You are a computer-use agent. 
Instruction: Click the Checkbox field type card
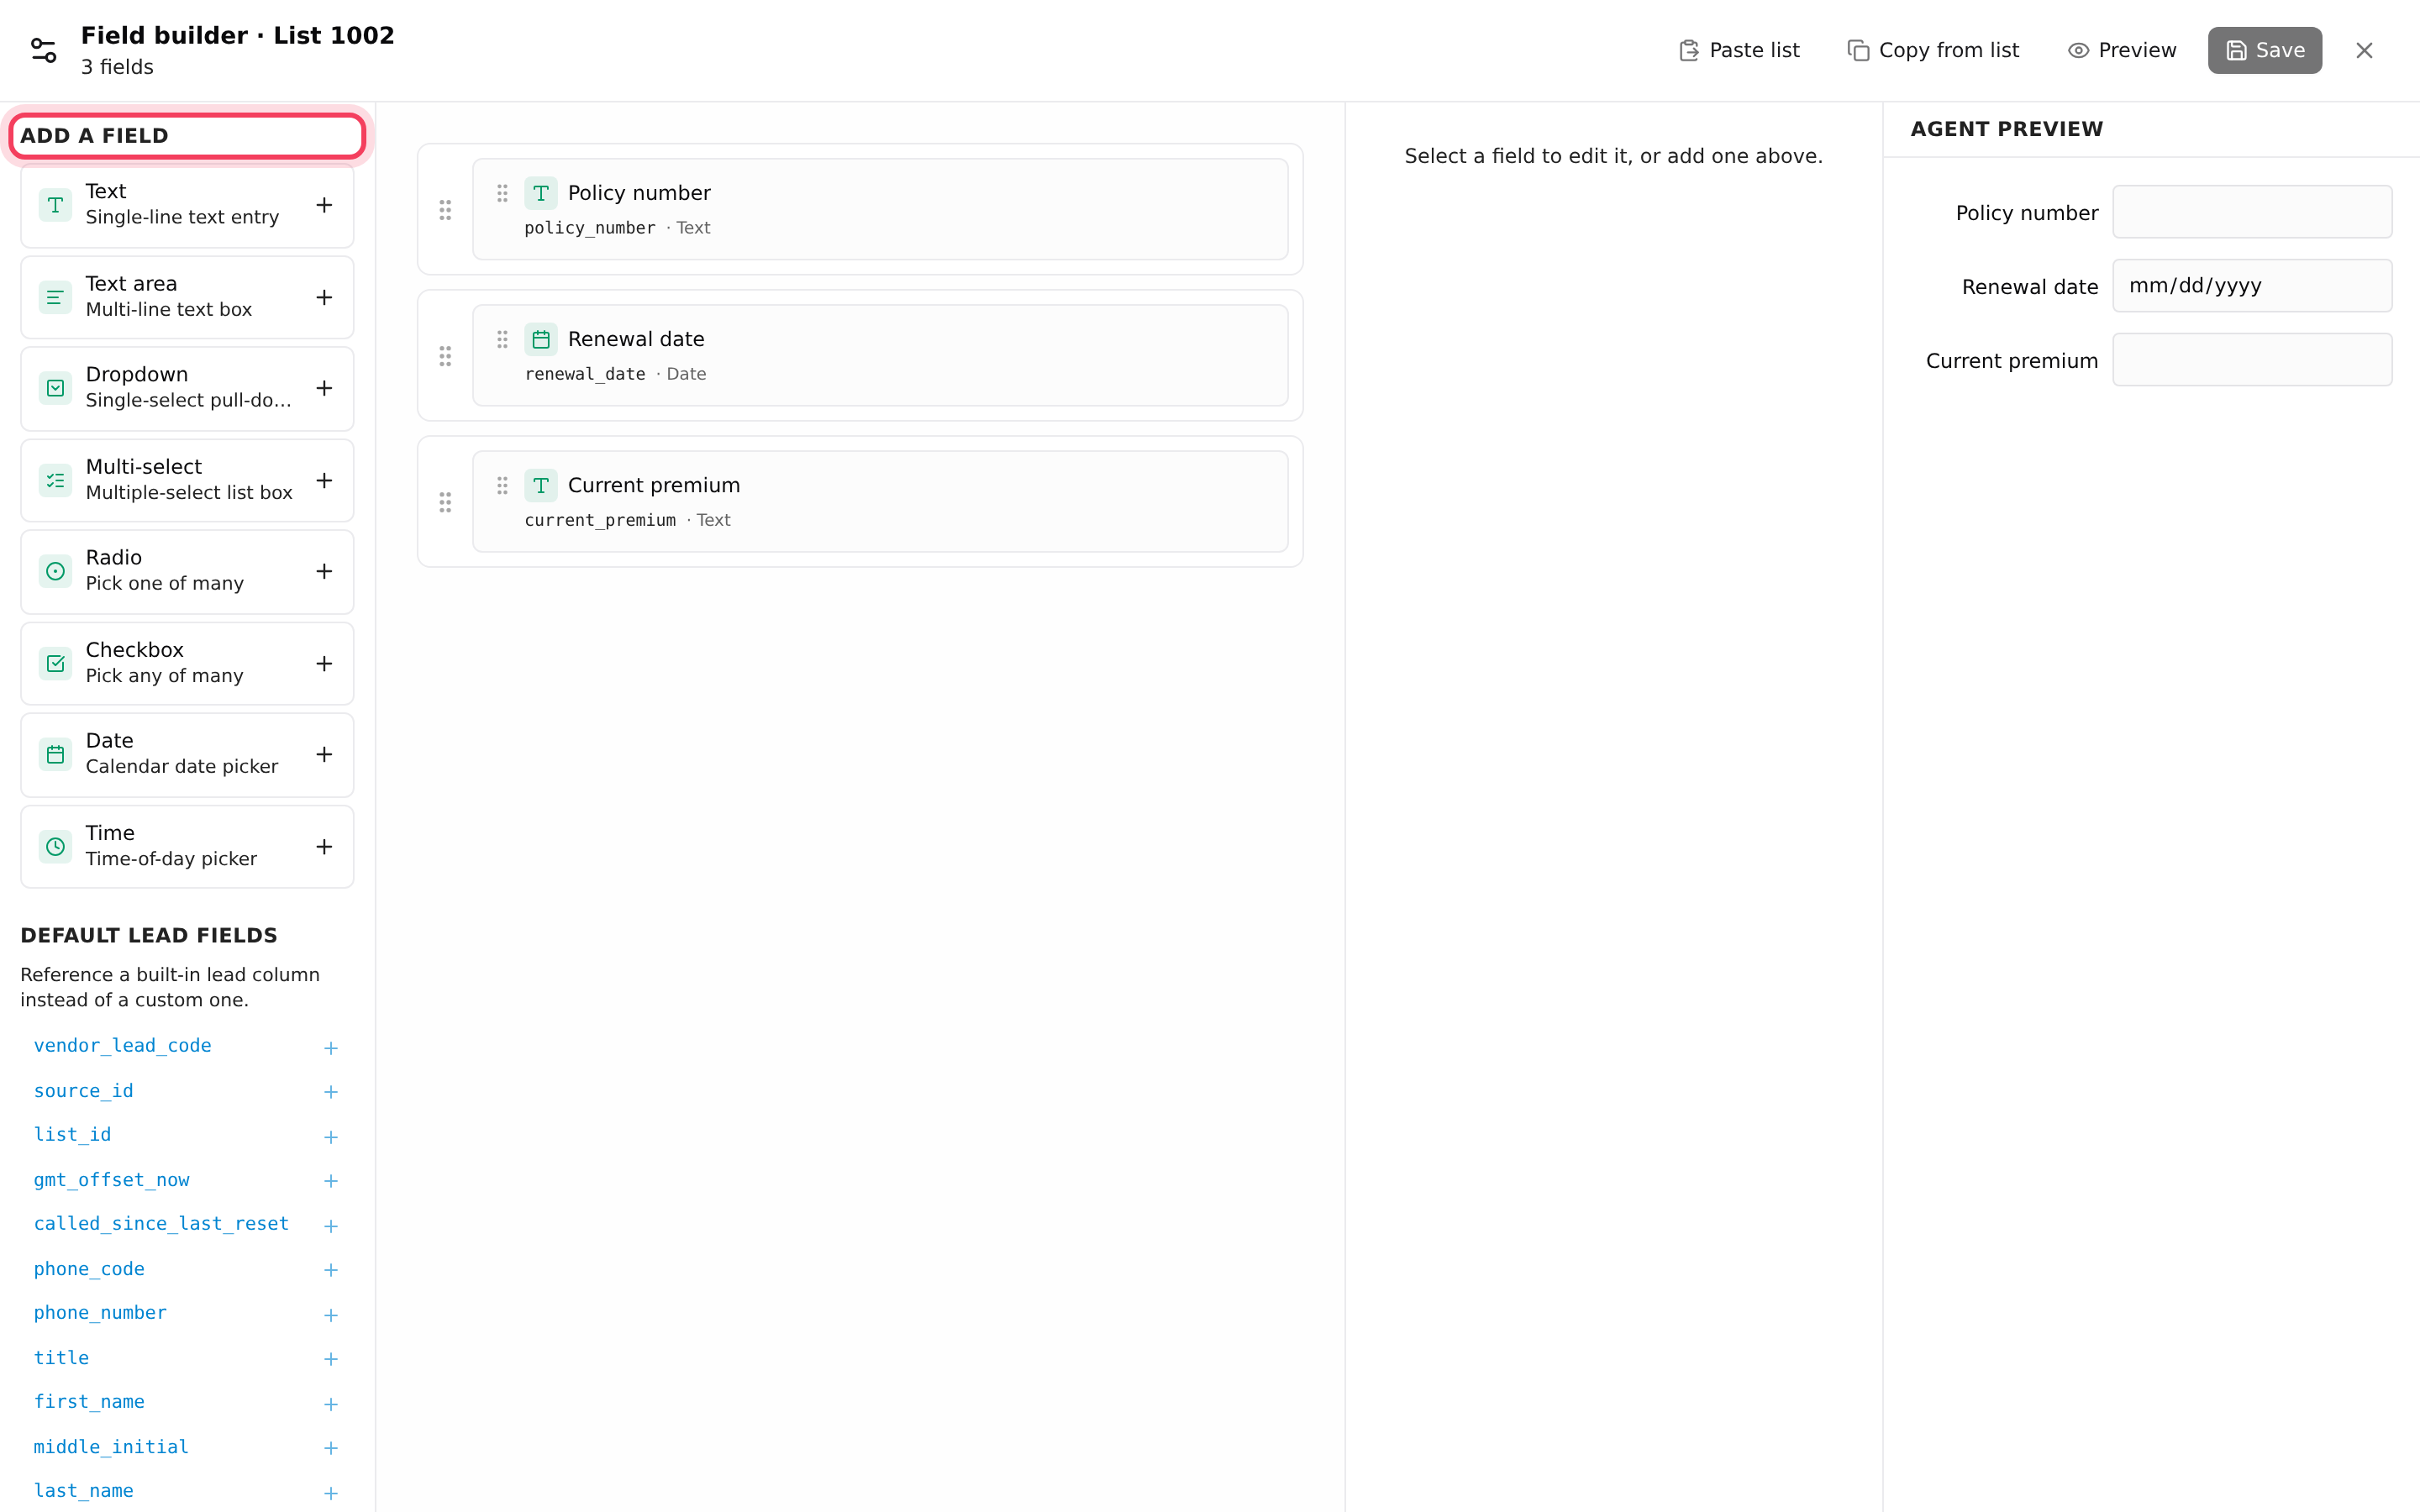pyautogui.click(x=187, y=663)
